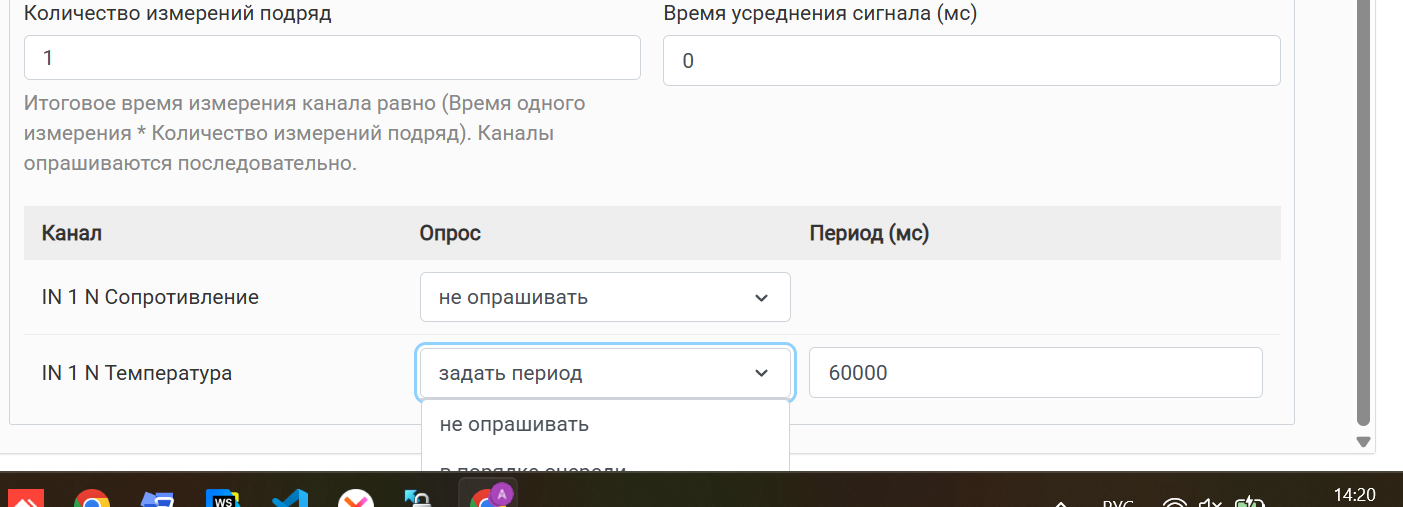Focus the Время усреднения сигнала field

[x=971, y=61]
